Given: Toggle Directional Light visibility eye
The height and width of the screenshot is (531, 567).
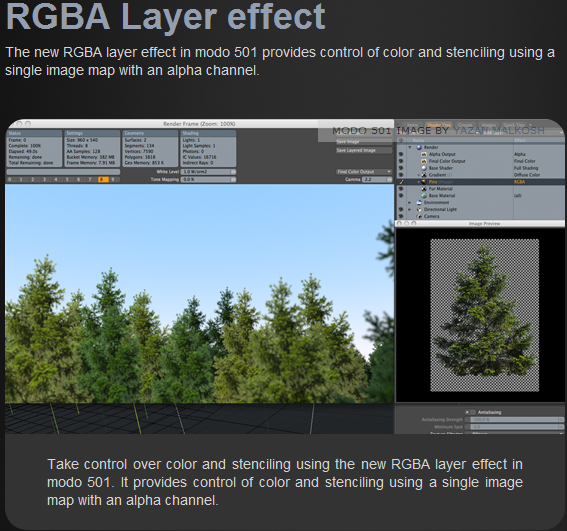Looking at the screenshot, I should [x=401, y=209].
